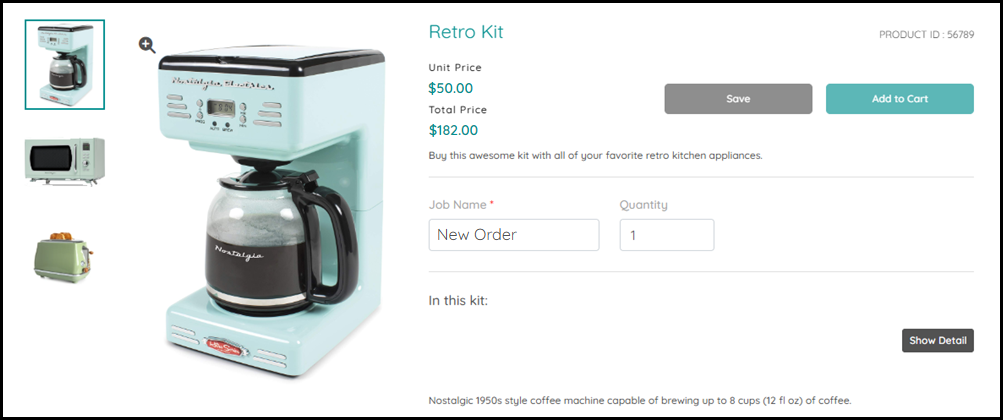Click the Quantity field label

[x=643, y=205]
